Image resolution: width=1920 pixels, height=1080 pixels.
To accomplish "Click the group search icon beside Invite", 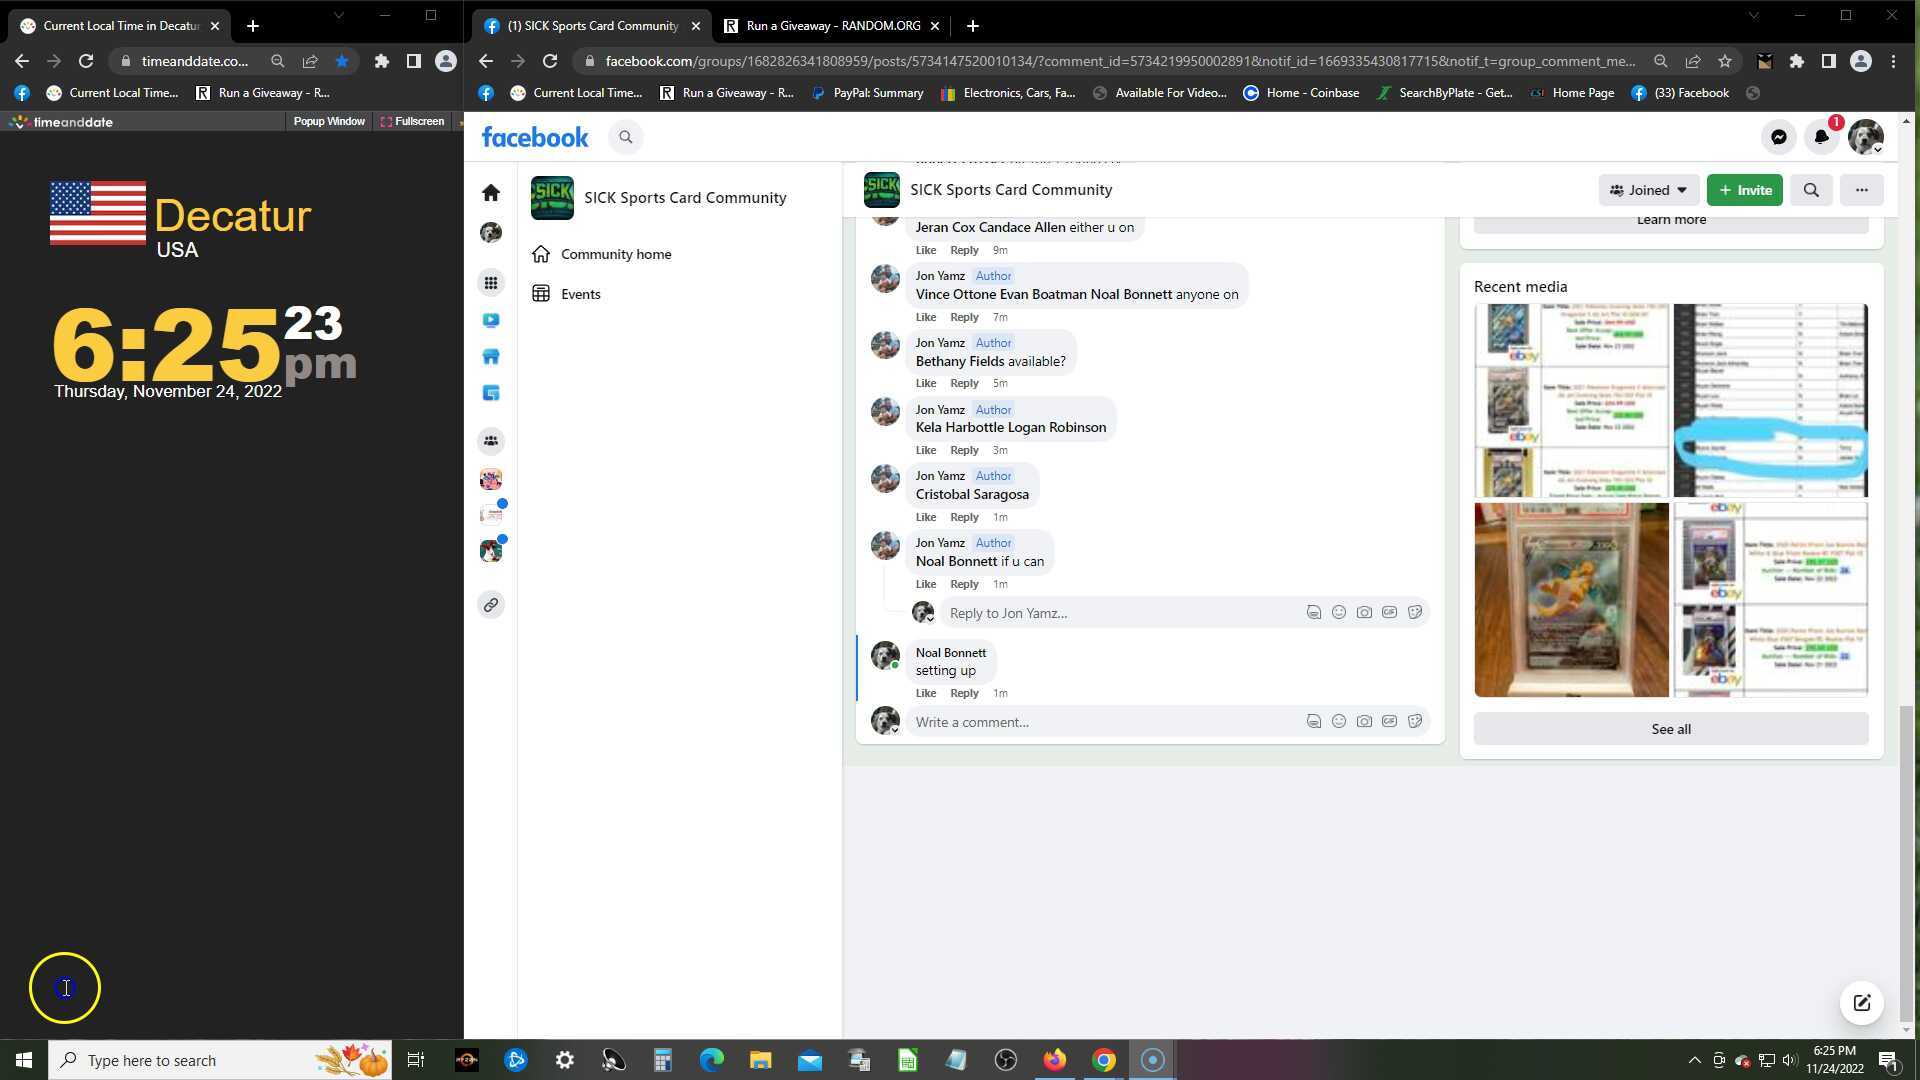I will point(1810,190).
